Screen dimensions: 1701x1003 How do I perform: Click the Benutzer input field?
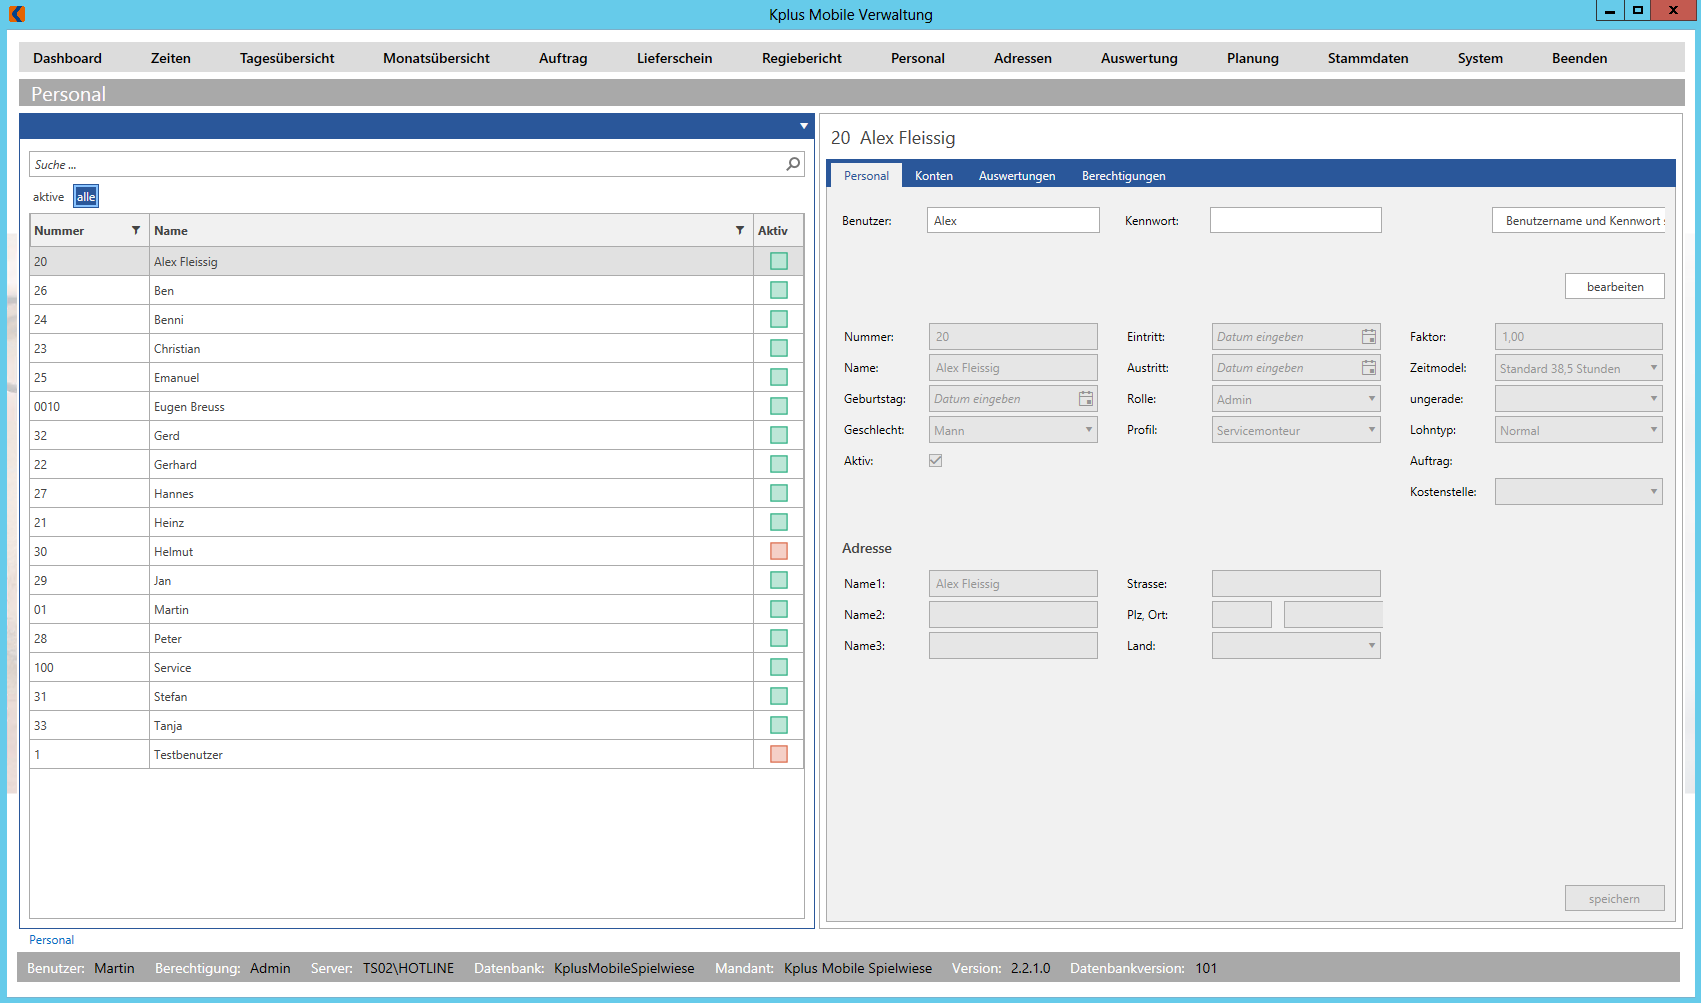pos(1013,220)
